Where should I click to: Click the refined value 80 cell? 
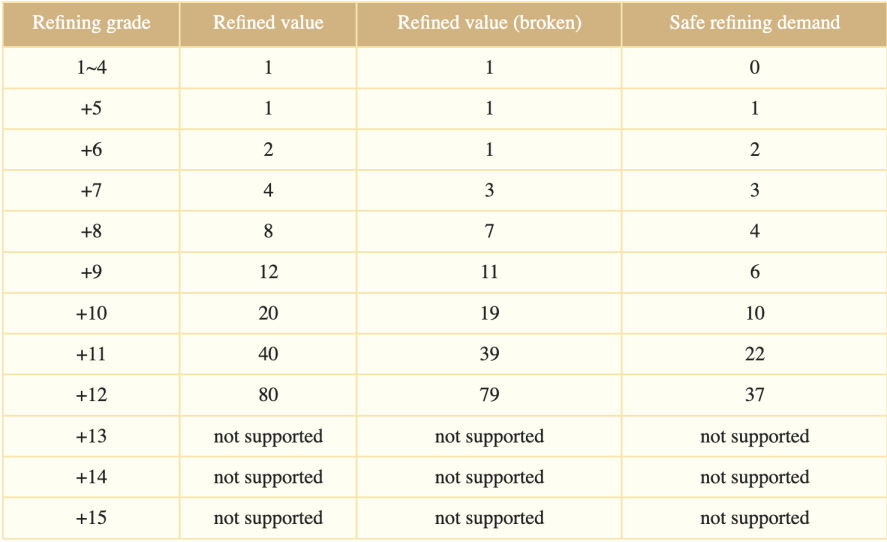(268, 395)
